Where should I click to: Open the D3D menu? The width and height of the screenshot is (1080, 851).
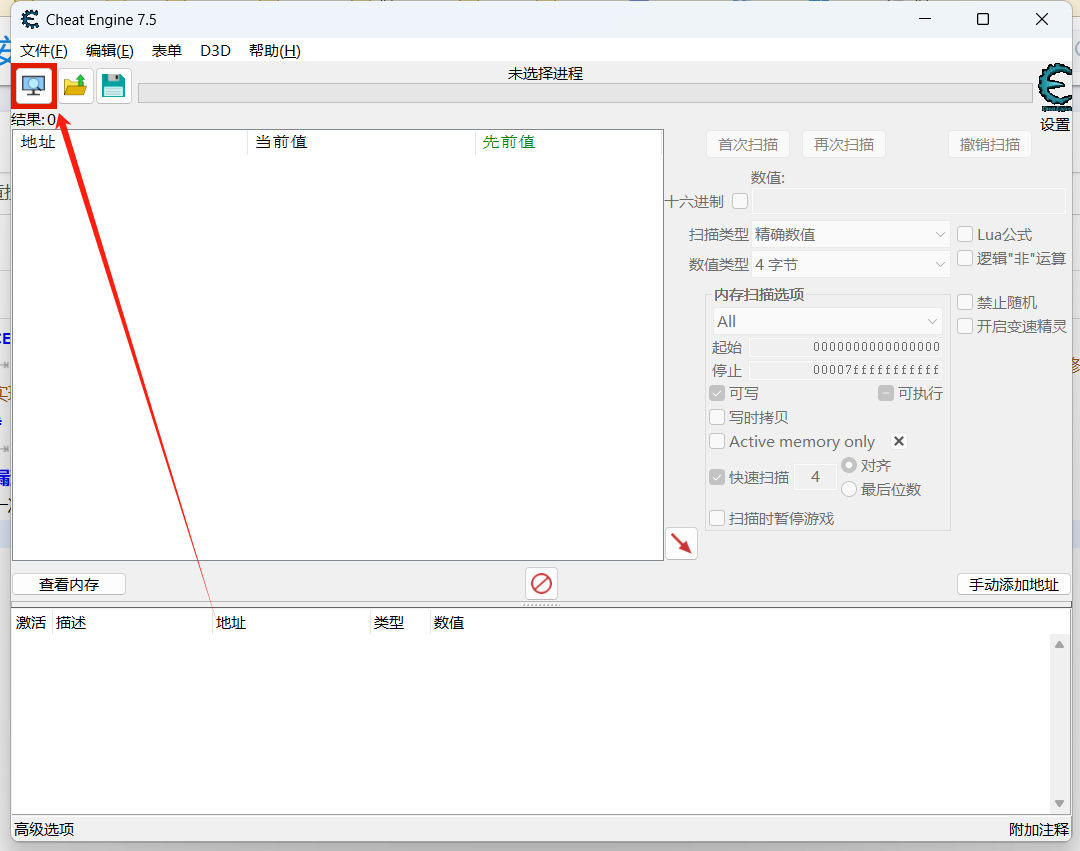click(216, 51)
